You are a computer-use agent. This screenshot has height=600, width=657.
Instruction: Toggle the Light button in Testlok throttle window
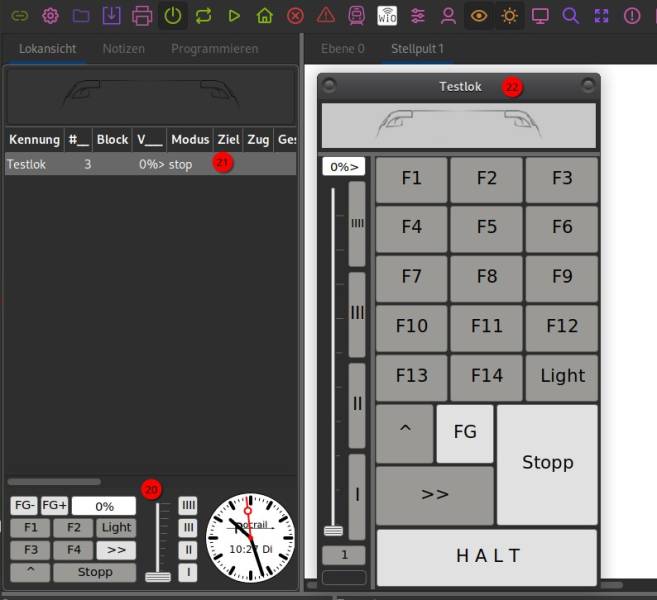562,377
